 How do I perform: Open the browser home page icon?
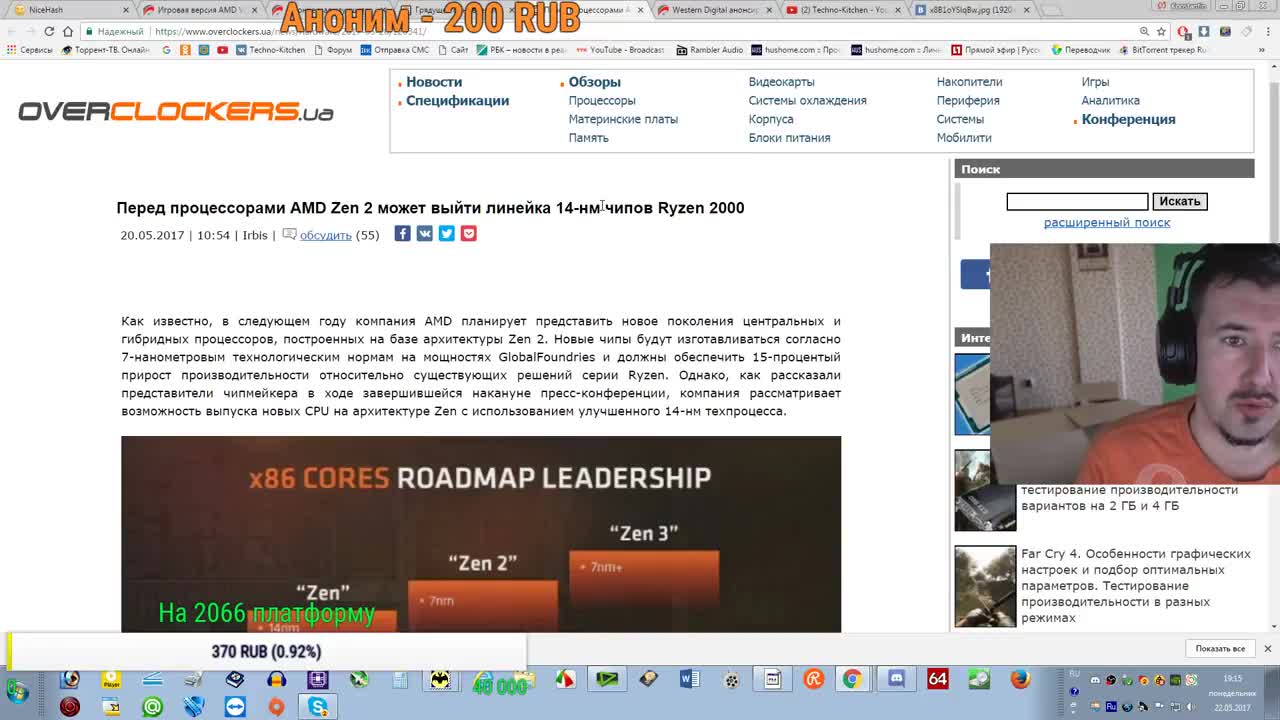point(68,31)
